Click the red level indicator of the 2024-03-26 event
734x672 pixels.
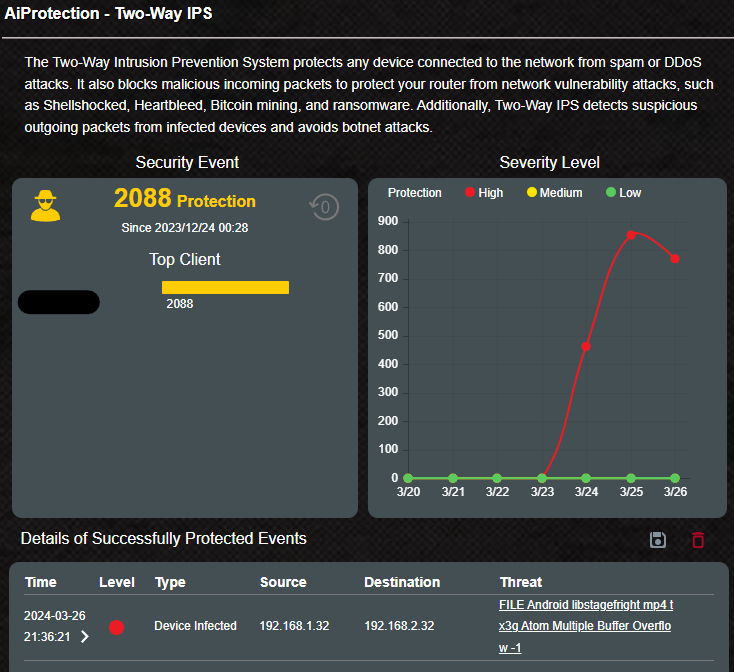pyautogui.click(x=117, y=627)
